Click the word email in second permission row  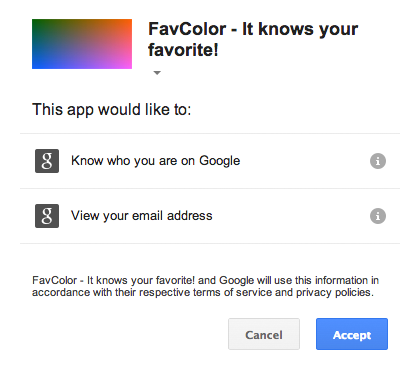point(148,216)
